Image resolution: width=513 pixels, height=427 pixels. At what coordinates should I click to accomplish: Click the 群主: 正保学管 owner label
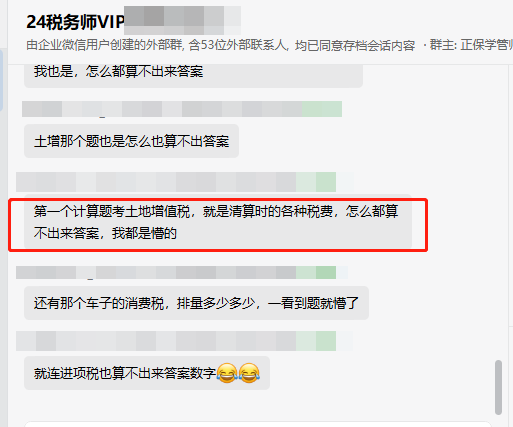(471, 45)
